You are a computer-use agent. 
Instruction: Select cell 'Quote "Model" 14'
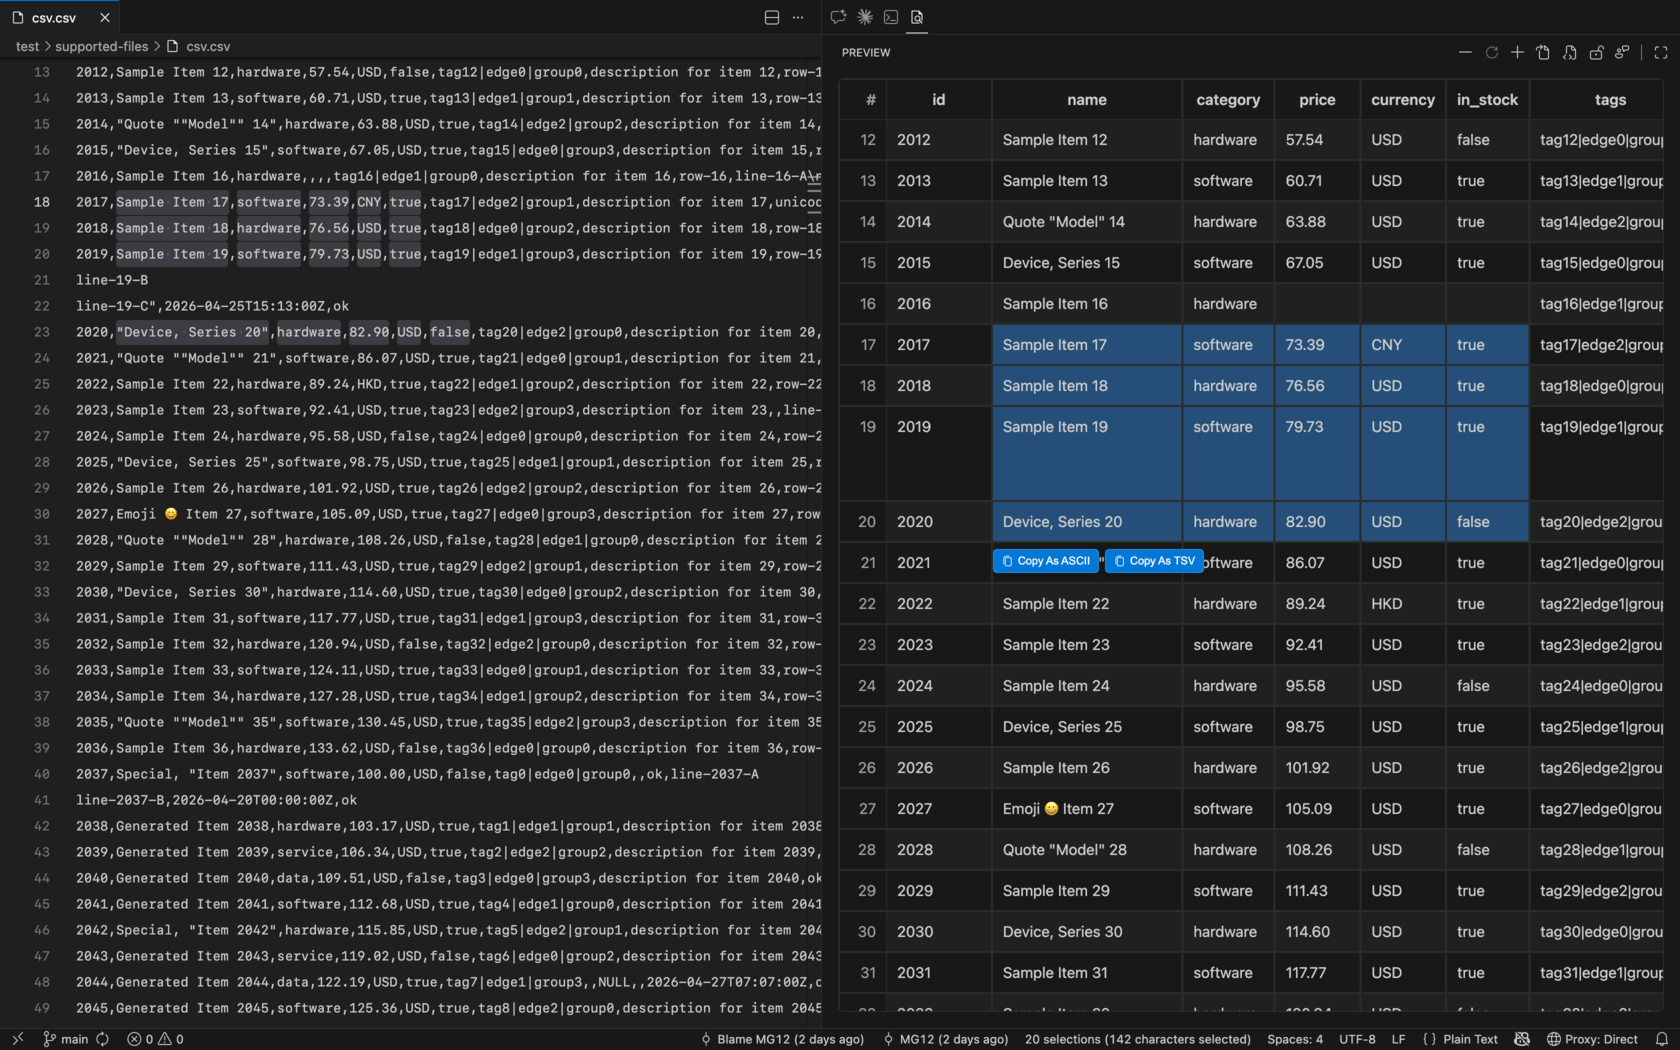(x=1087, y=222)
